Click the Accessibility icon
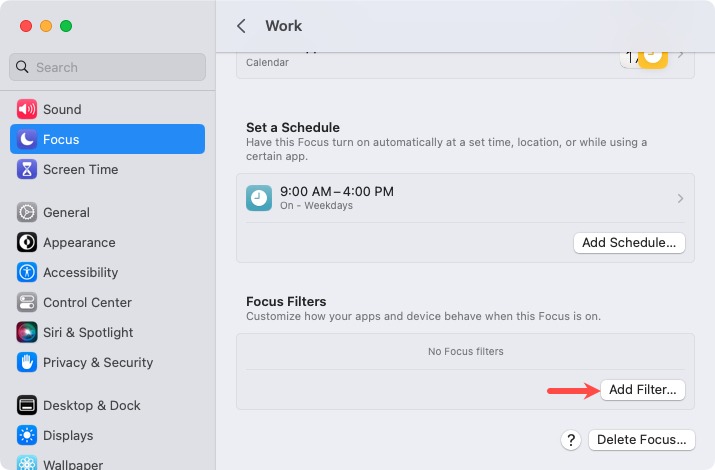This screenshot has height=470, width=715. coord(27,272)
